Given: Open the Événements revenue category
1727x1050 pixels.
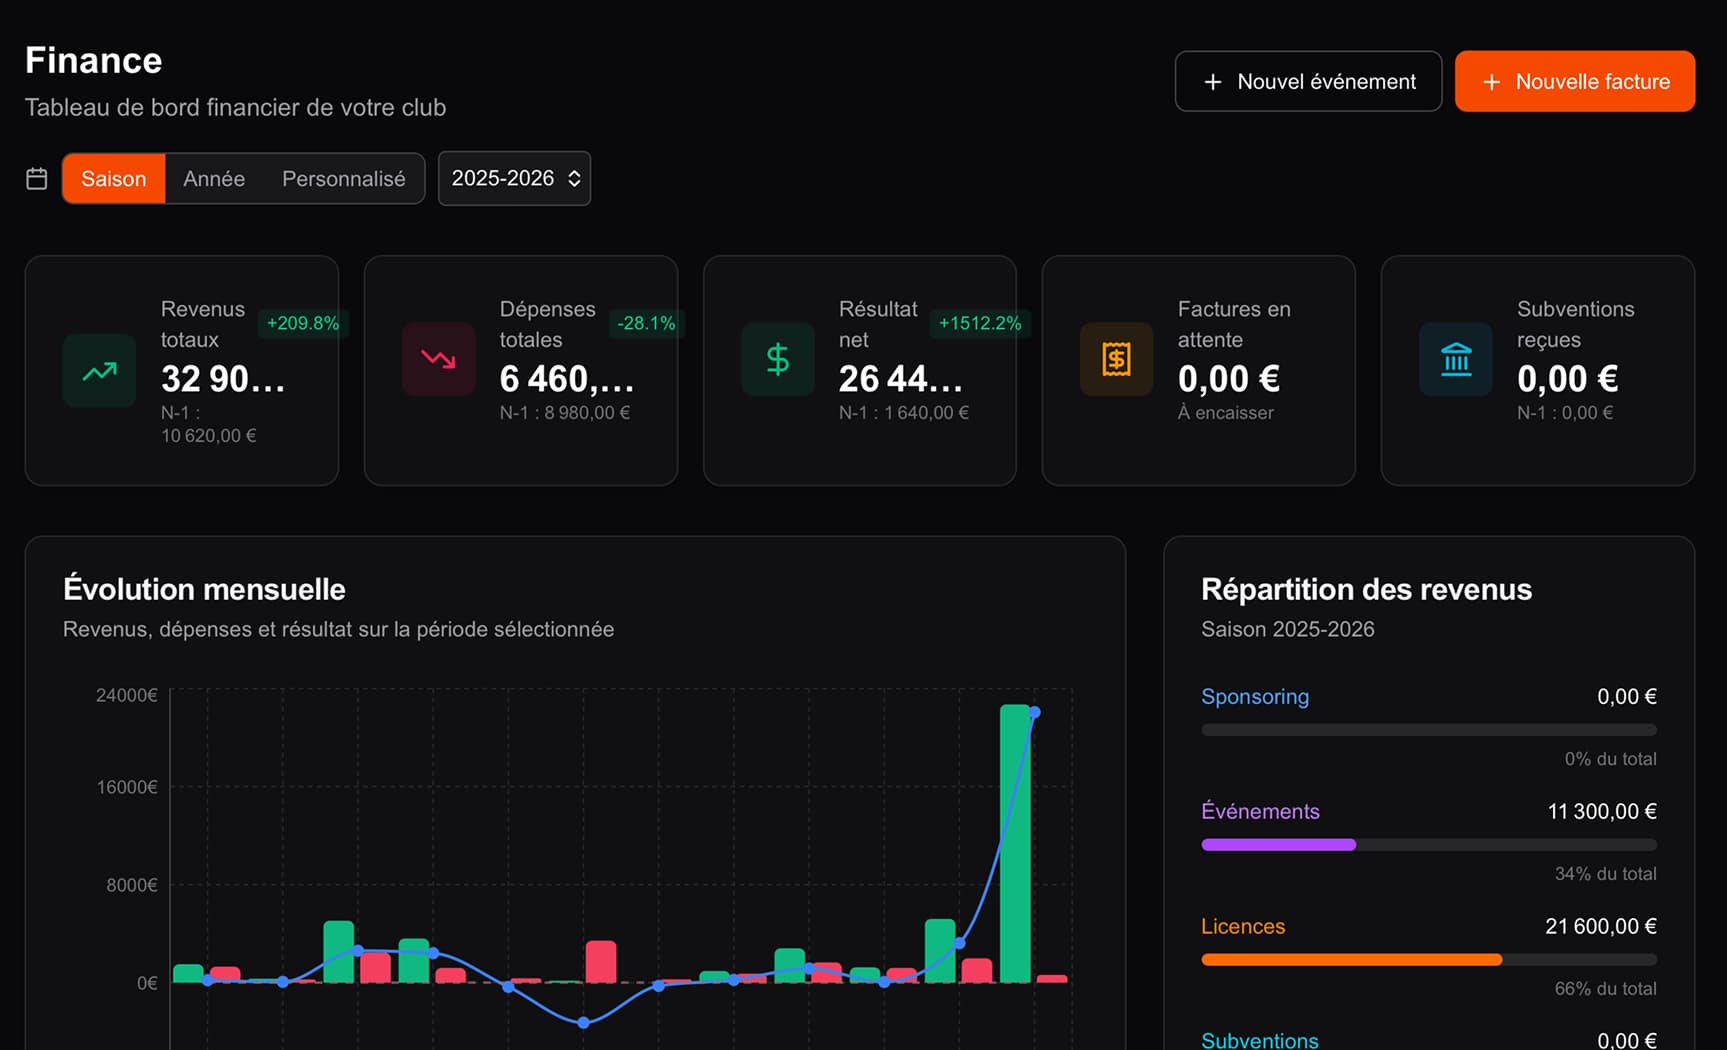Looking at the screenshot, I should [x=1260, y=811].
